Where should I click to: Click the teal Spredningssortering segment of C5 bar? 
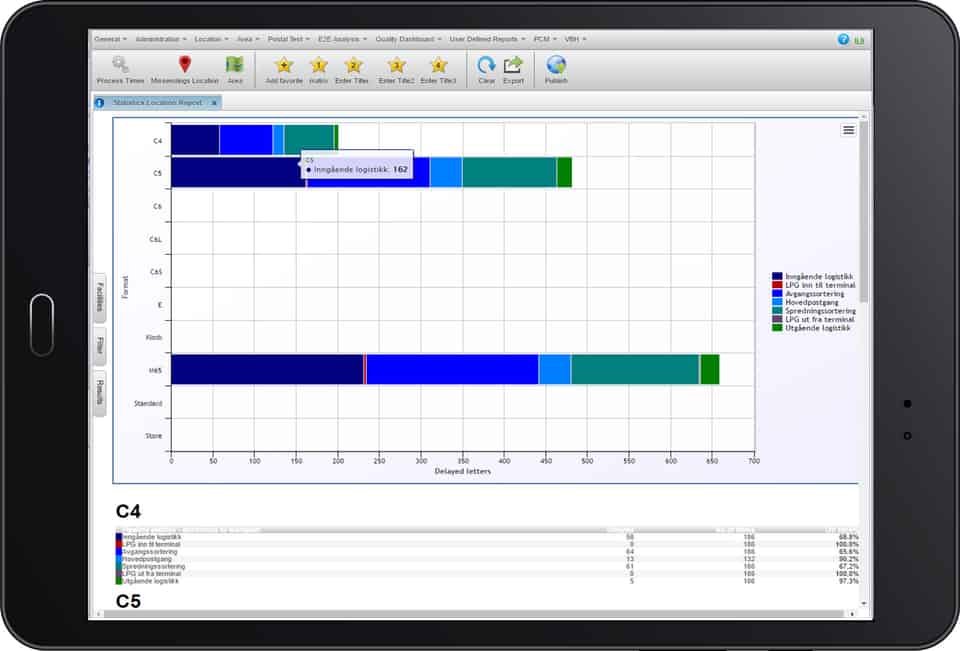tap(509, 172)
